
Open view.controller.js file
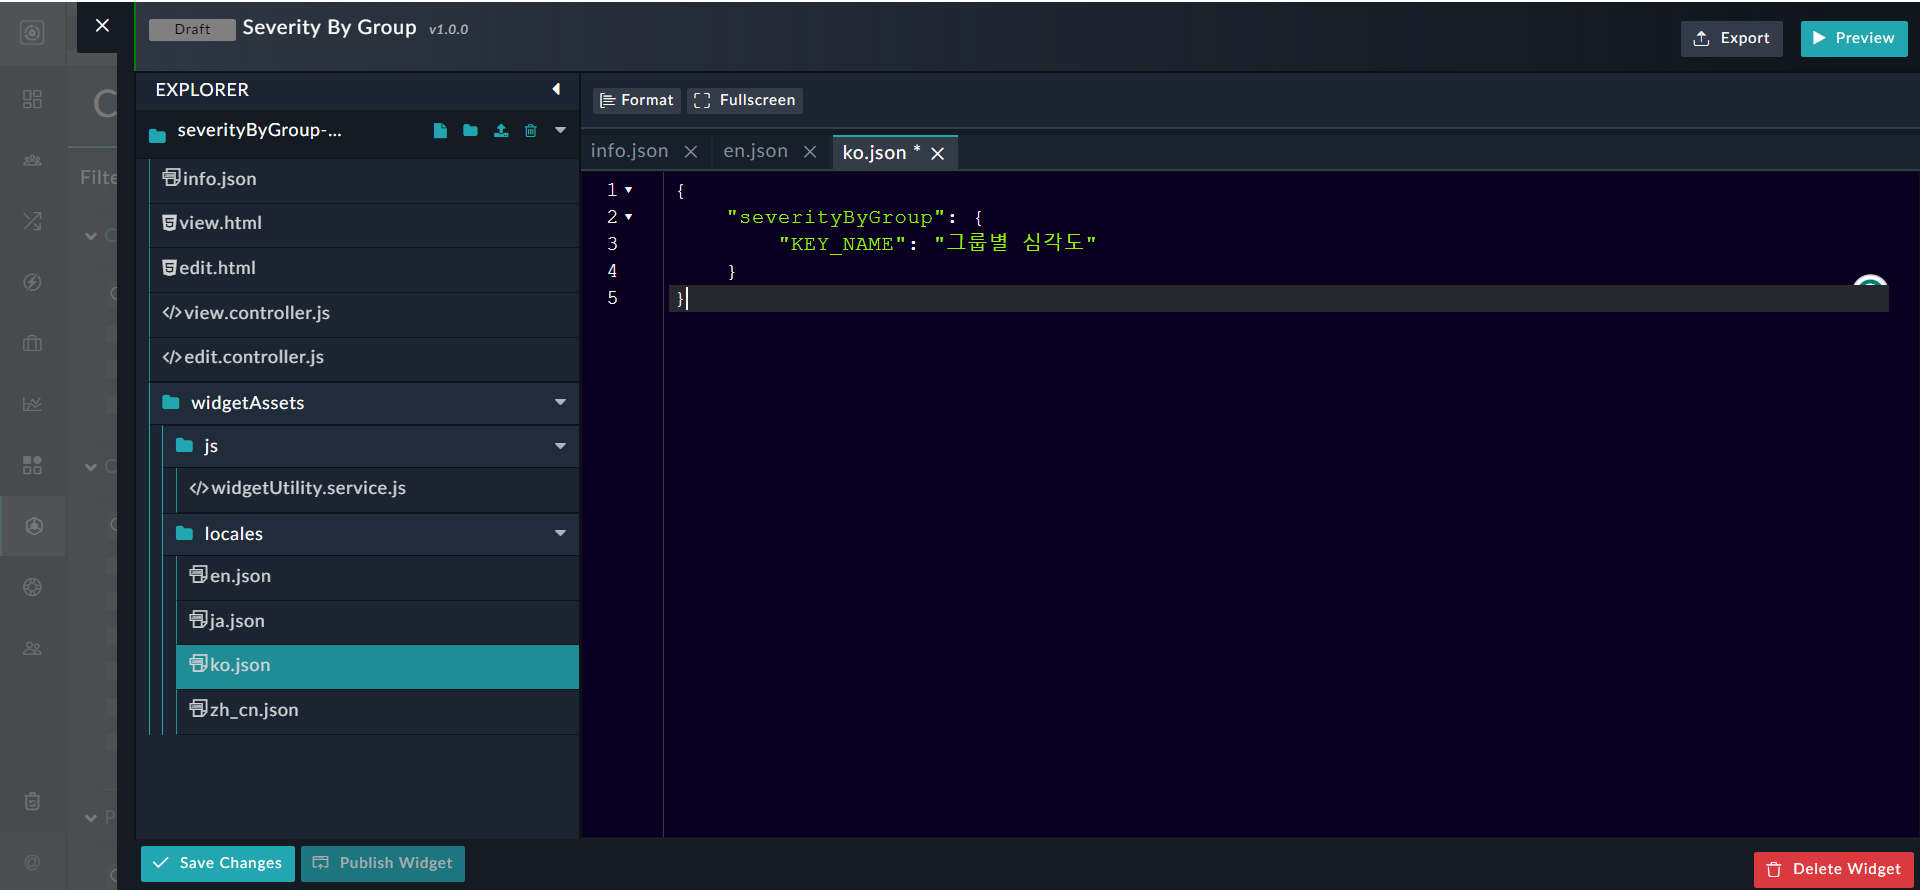(364, 313)
